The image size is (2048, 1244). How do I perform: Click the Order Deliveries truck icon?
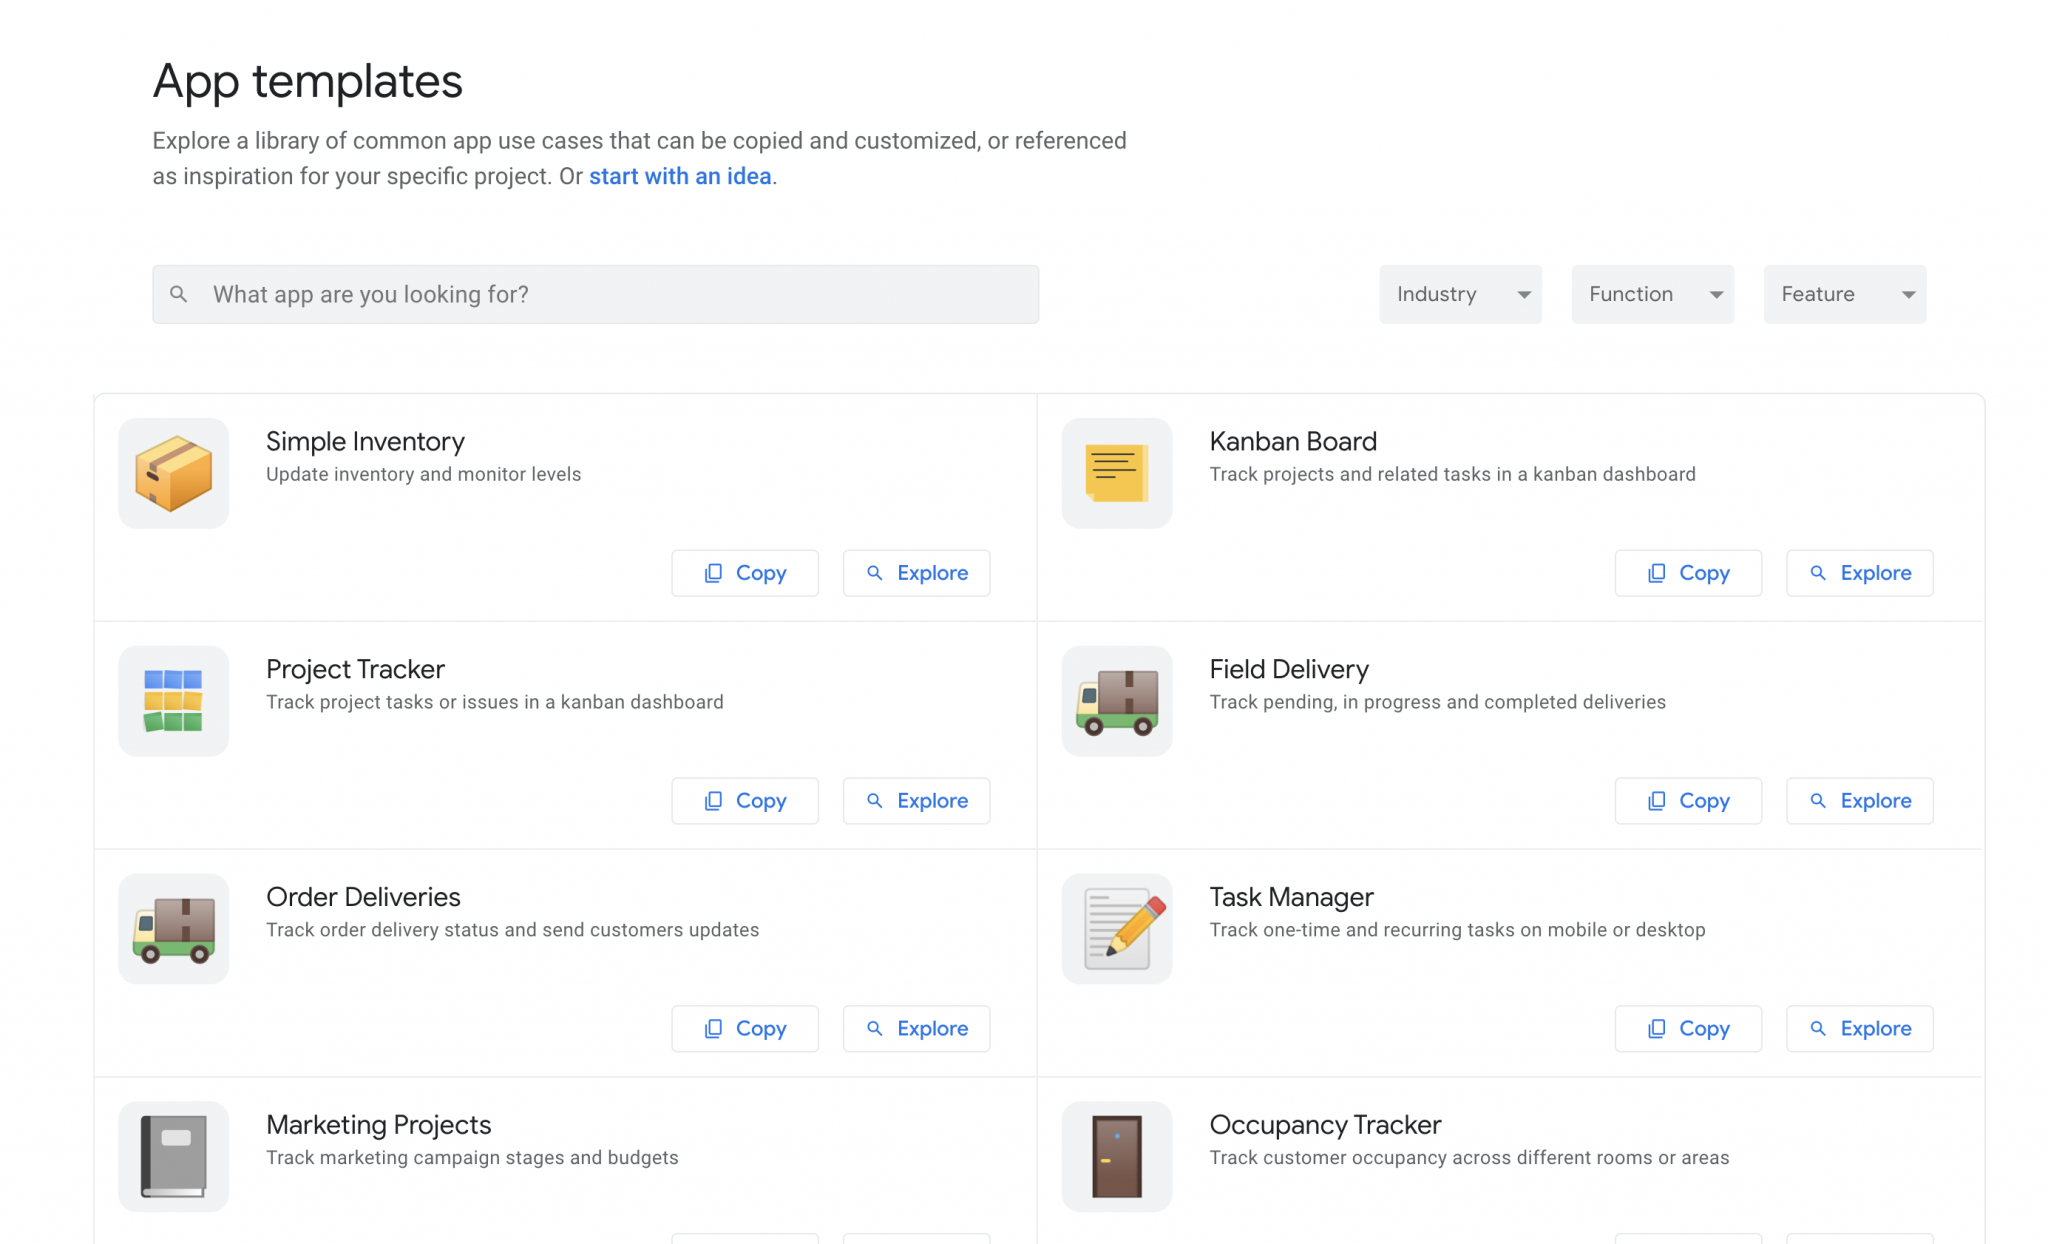(173, 929)
